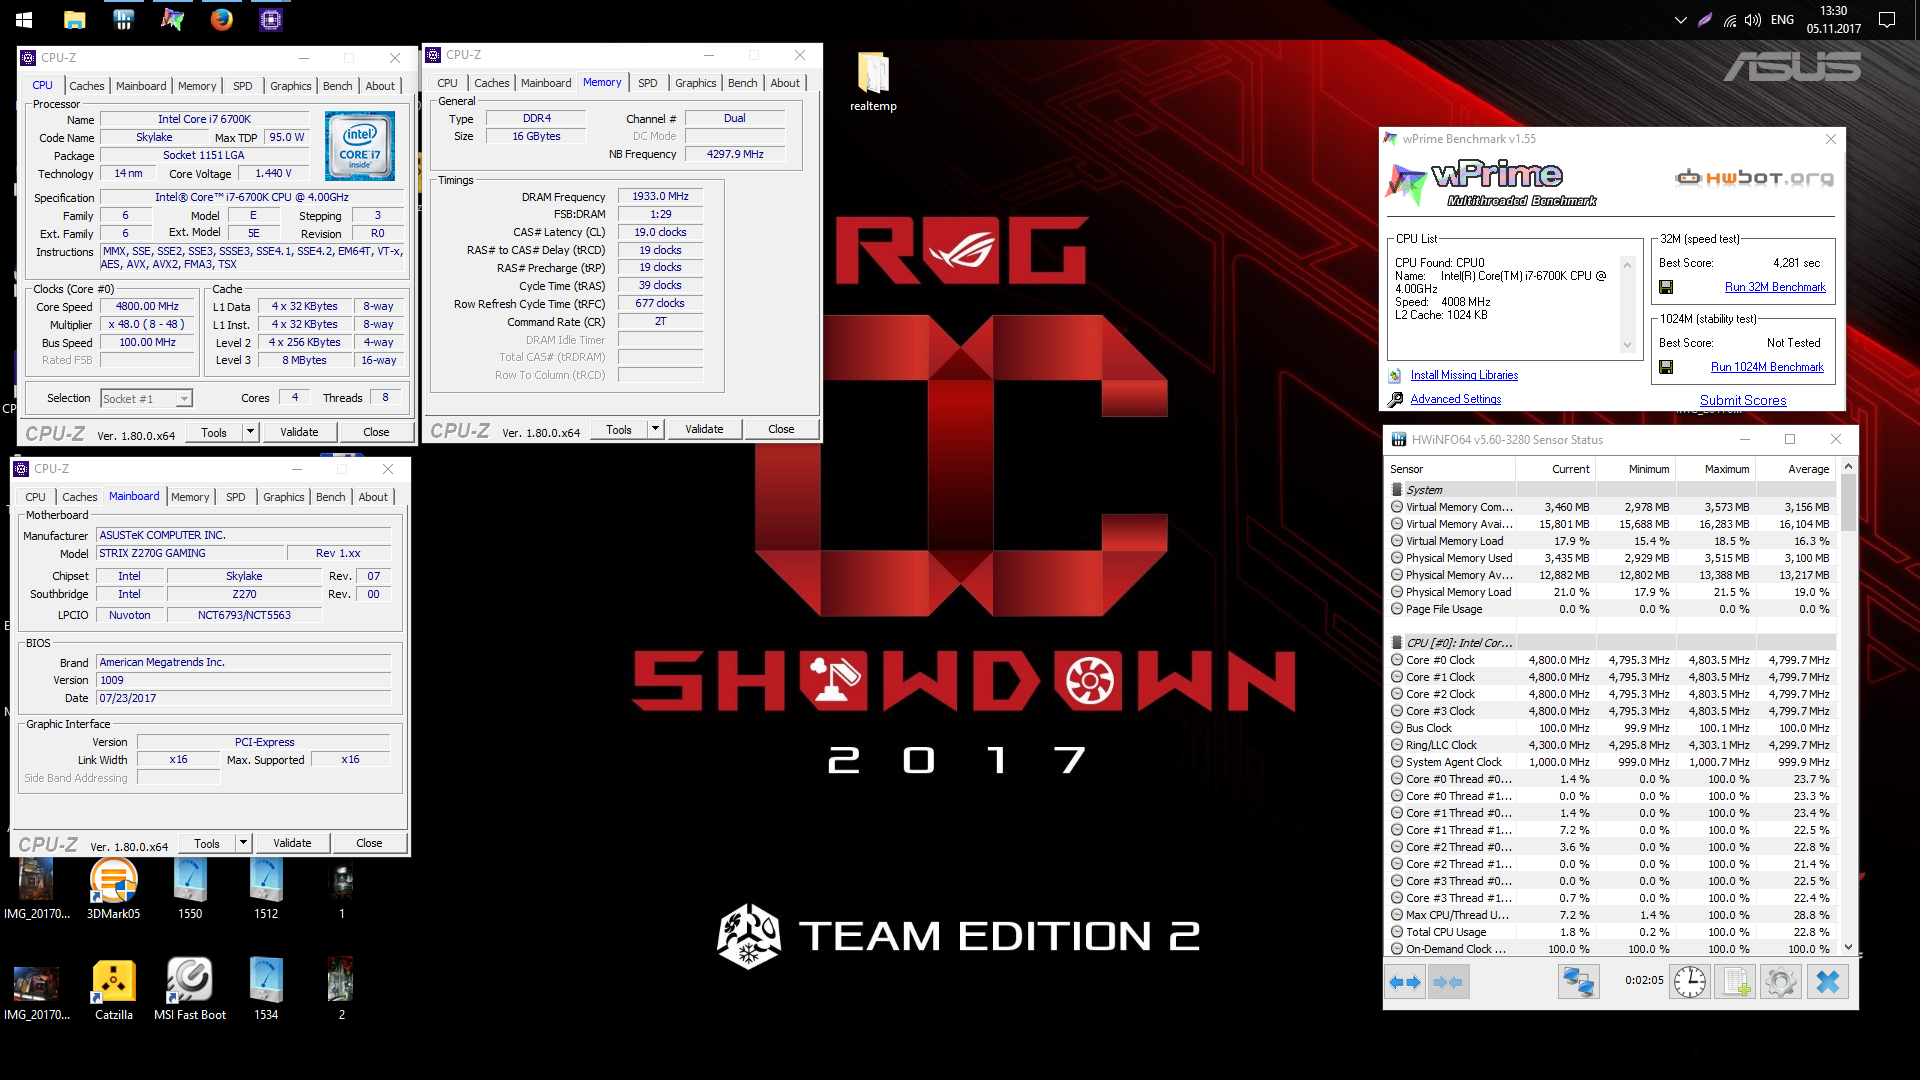The image size is (1920, 1080).
Task: Select the Ring/LLC Clock sensor row
Action: coord(1612,745)
